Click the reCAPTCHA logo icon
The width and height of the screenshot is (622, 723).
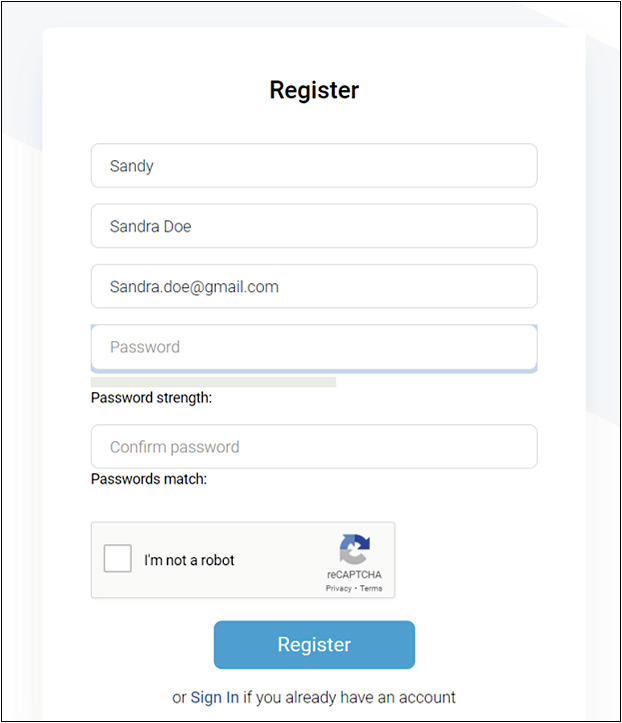[x=354, y=550]
